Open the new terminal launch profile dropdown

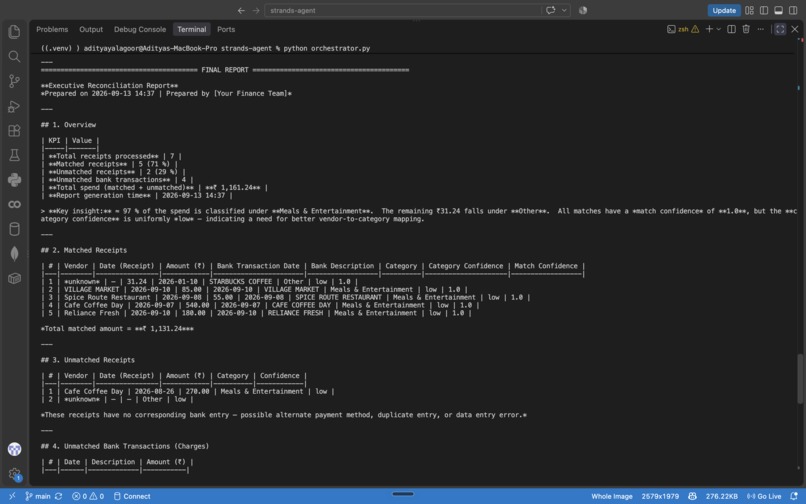719,29
